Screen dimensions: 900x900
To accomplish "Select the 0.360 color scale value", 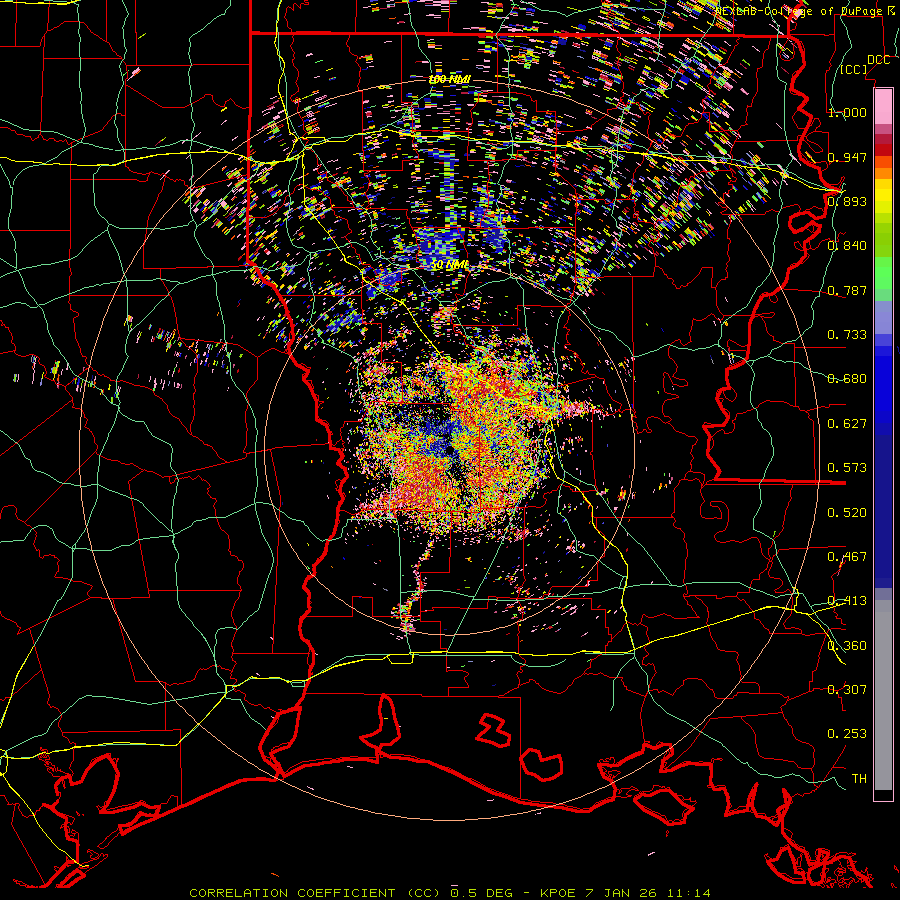I will click(x=847, y=646).
